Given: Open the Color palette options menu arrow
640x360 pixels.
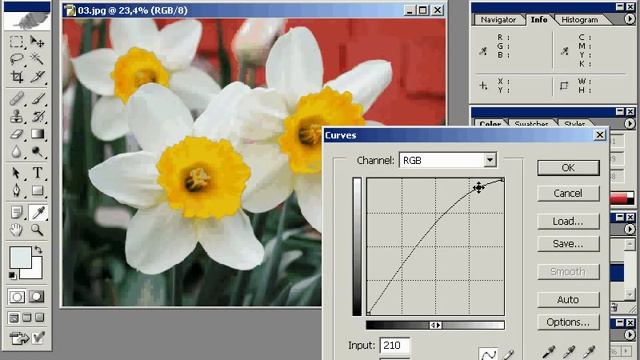Looking at the screenshot, I should coord(629,123).
